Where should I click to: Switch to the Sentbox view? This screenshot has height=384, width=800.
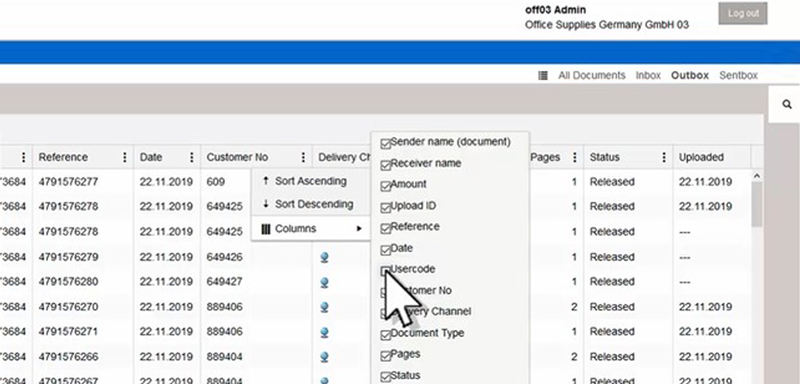pyautogui.click(x=738, y=75)
